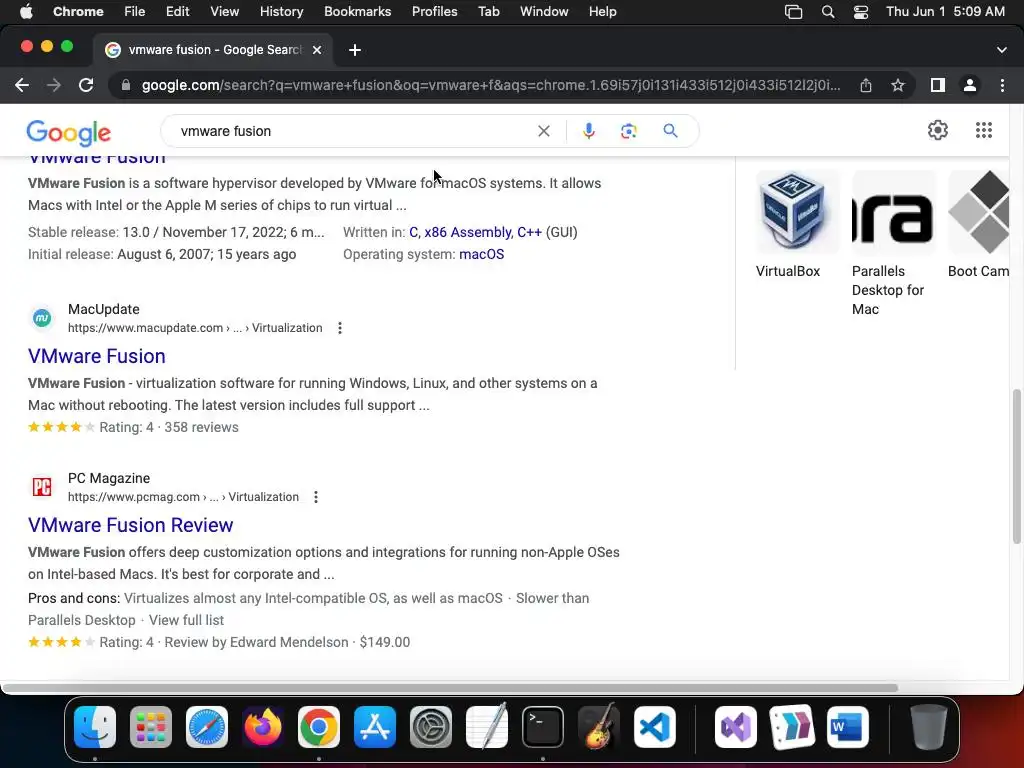This screenshot has height=768, width=1024.
Task: Open the Help menu
Action: [x=602, y=12]
